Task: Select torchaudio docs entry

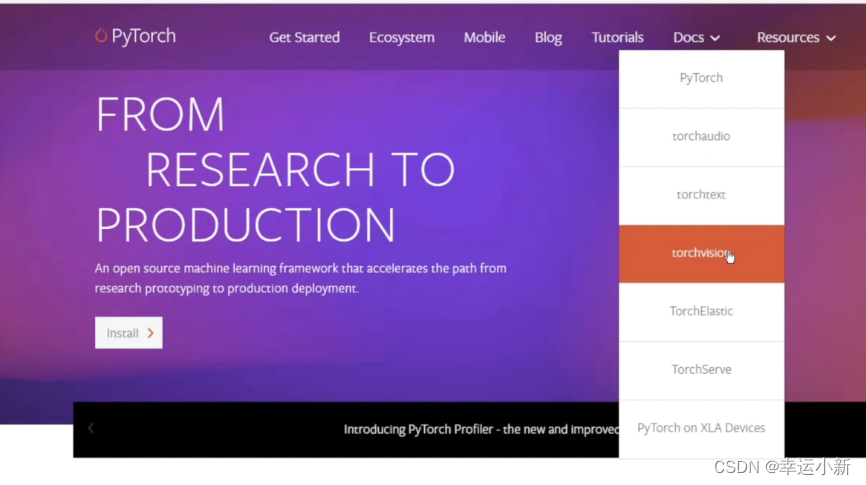Action: pos(701,138)
